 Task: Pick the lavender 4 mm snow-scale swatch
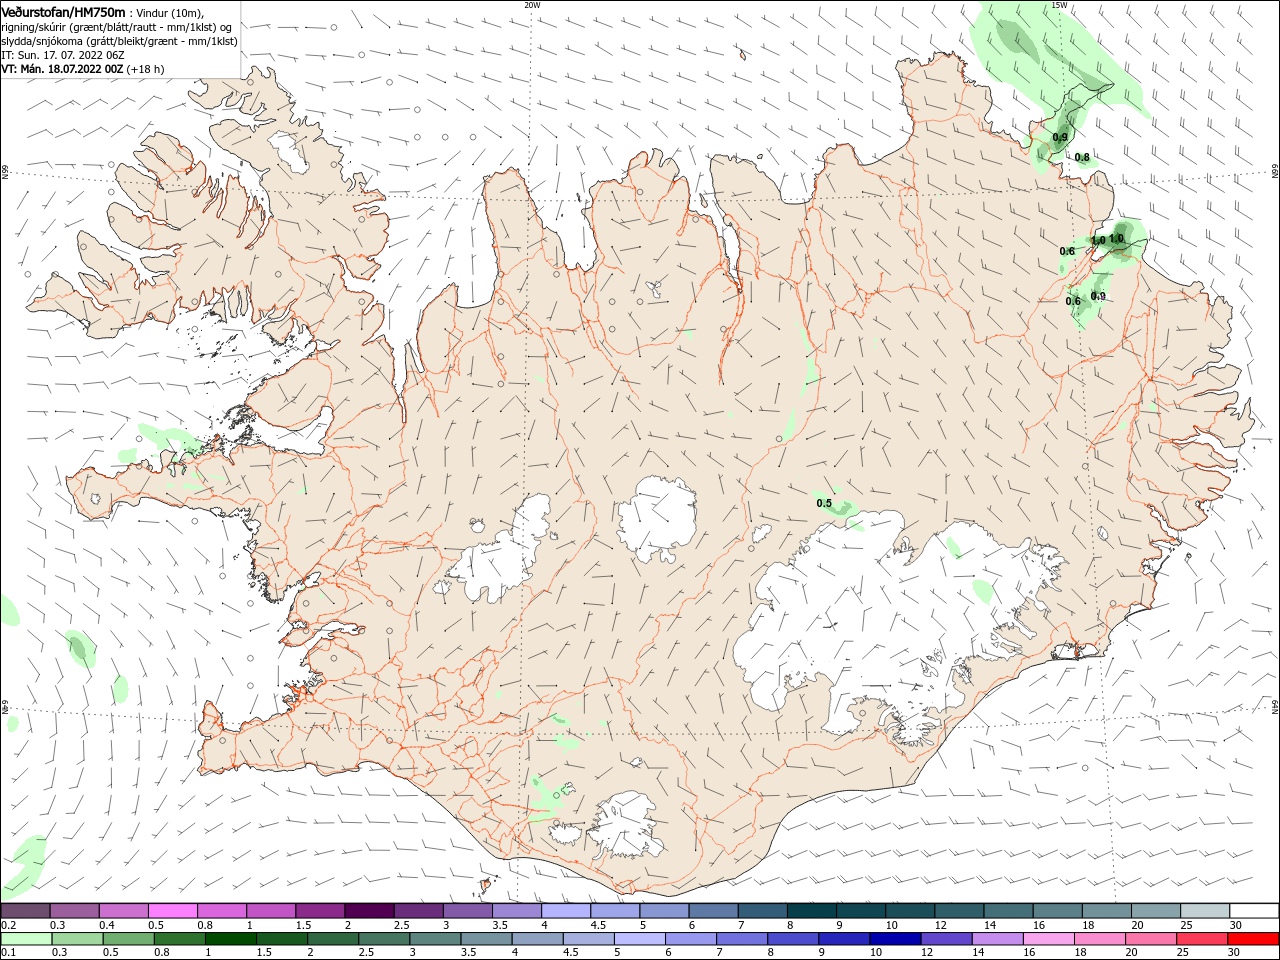point(565,911)
